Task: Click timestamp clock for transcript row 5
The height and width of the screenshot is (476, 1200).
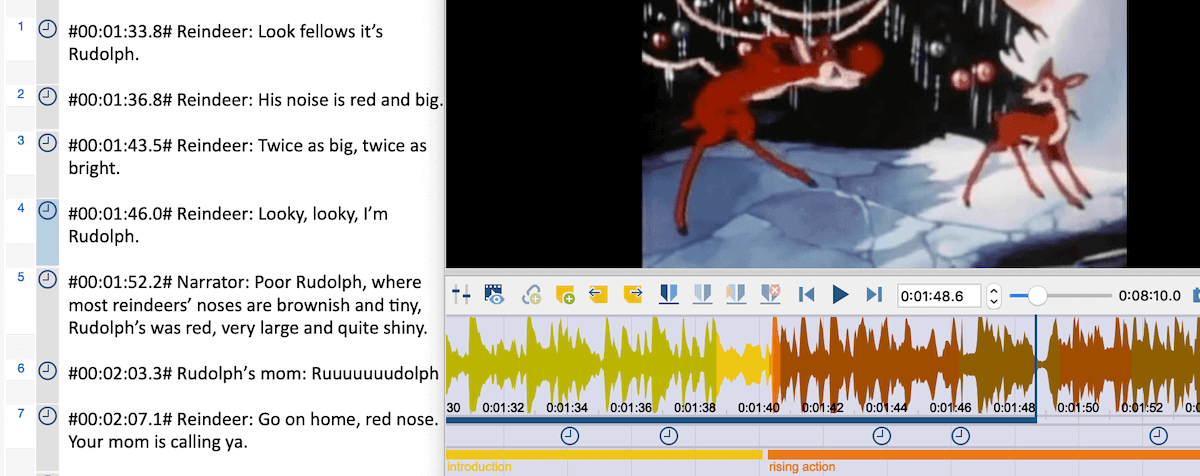Action: point(47,279)
